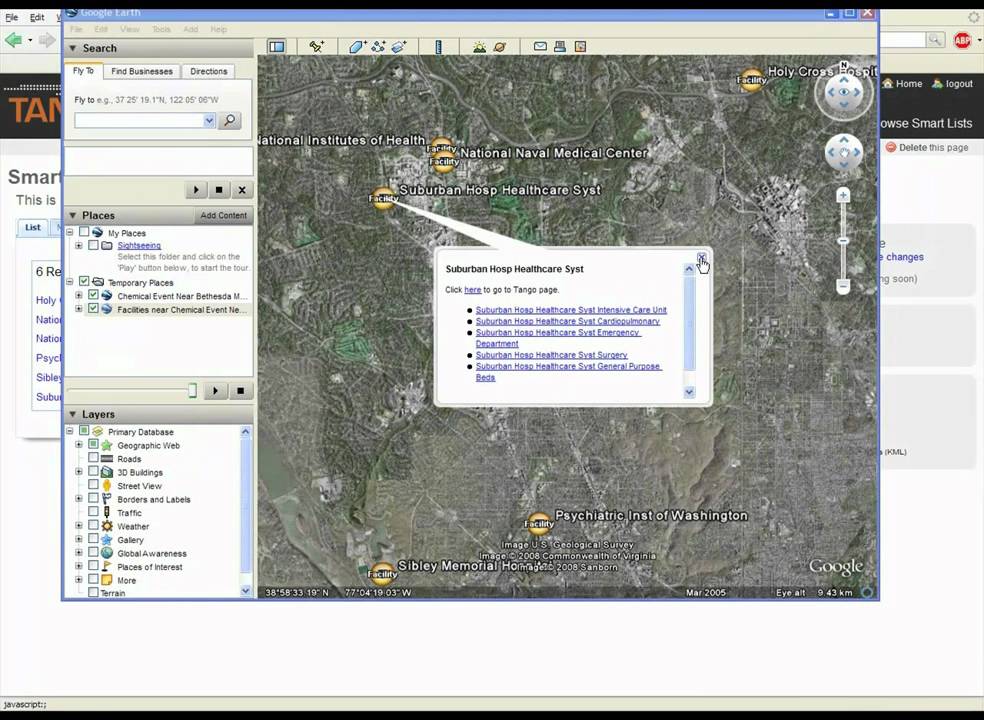Screen dimensions: 984x720
Task: Collapse the Primary Database tree node
Action: 70,431
